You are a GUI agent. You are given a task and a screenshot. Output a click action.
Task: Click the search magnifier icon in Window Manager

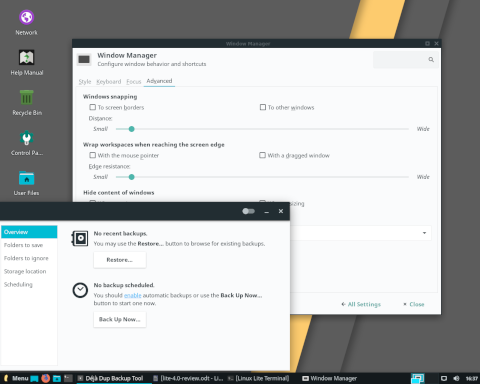[x=431, y=60]
